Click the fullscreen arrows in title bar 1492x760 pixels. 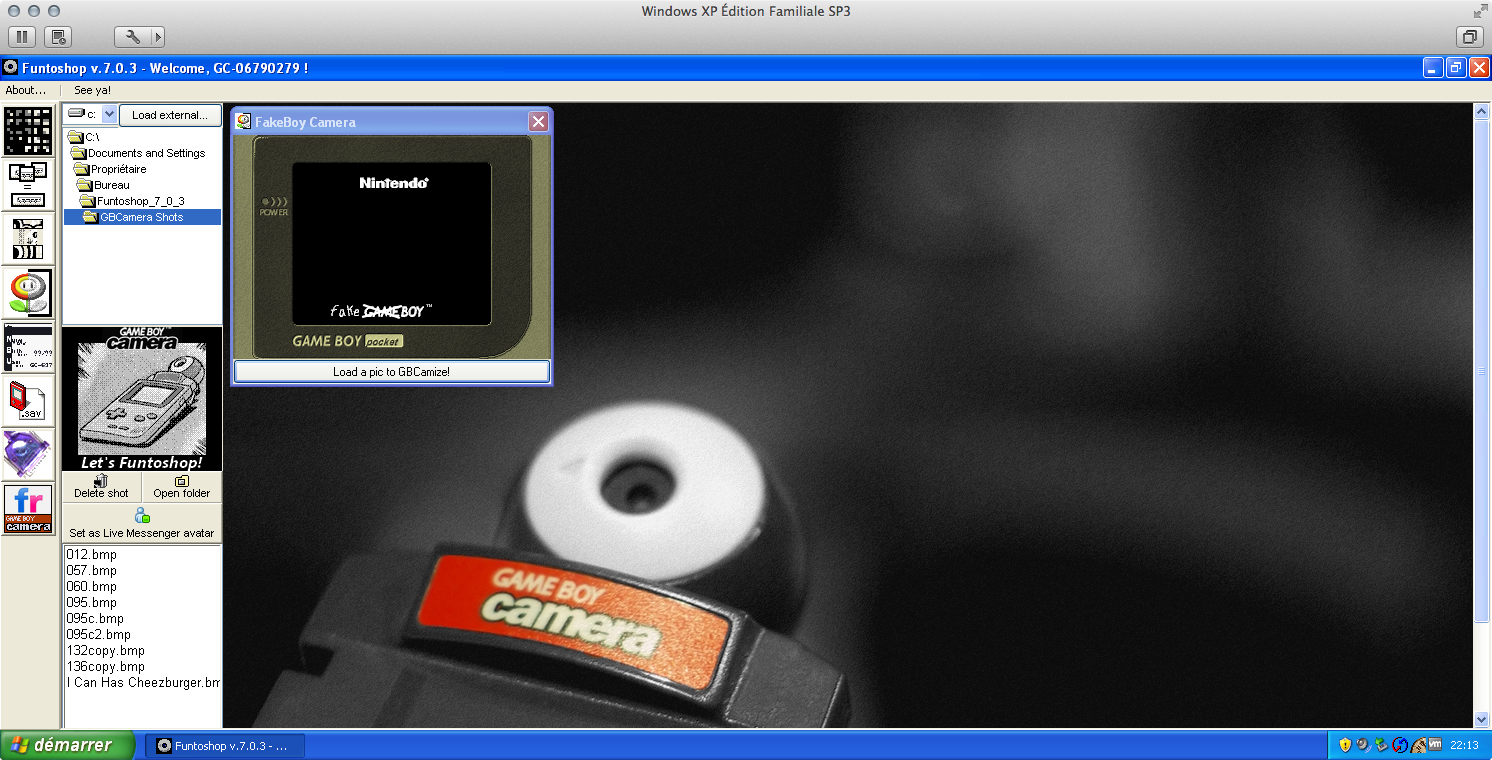click(1480, 11)
